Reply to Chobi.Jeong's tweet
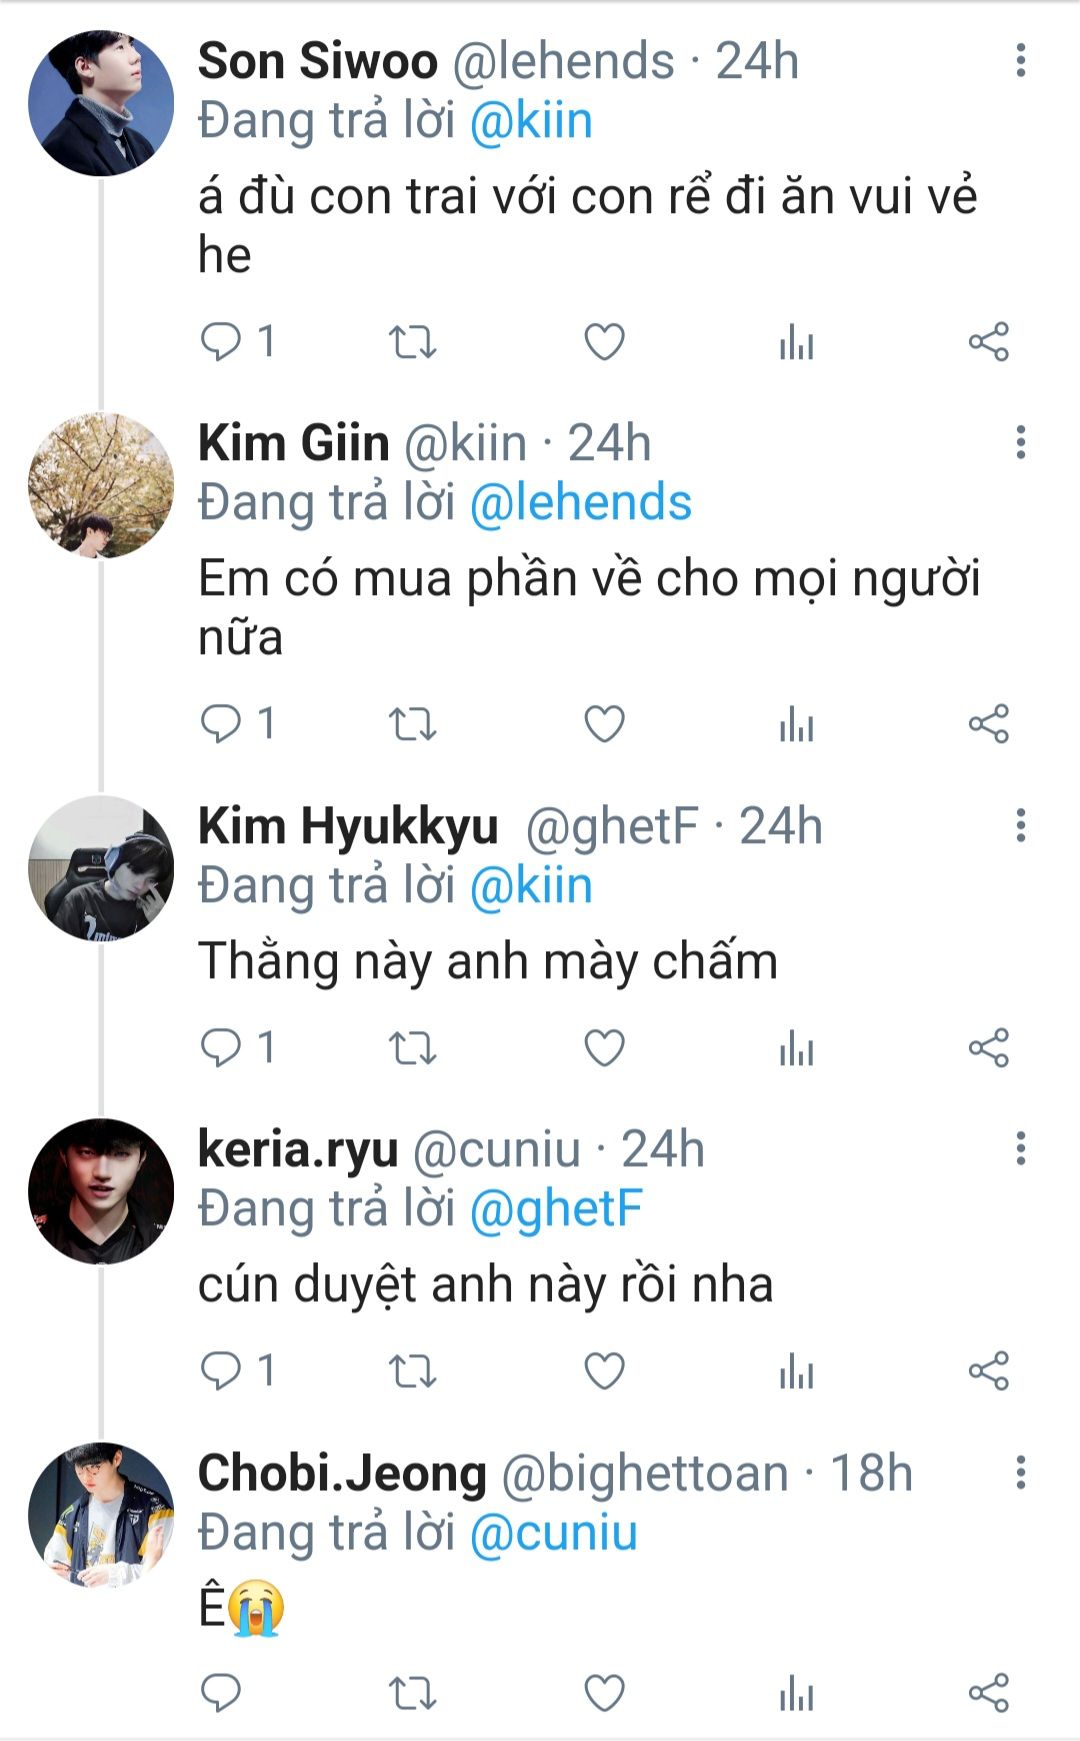This screenshot has width=1080, height=1741. 221,1693
